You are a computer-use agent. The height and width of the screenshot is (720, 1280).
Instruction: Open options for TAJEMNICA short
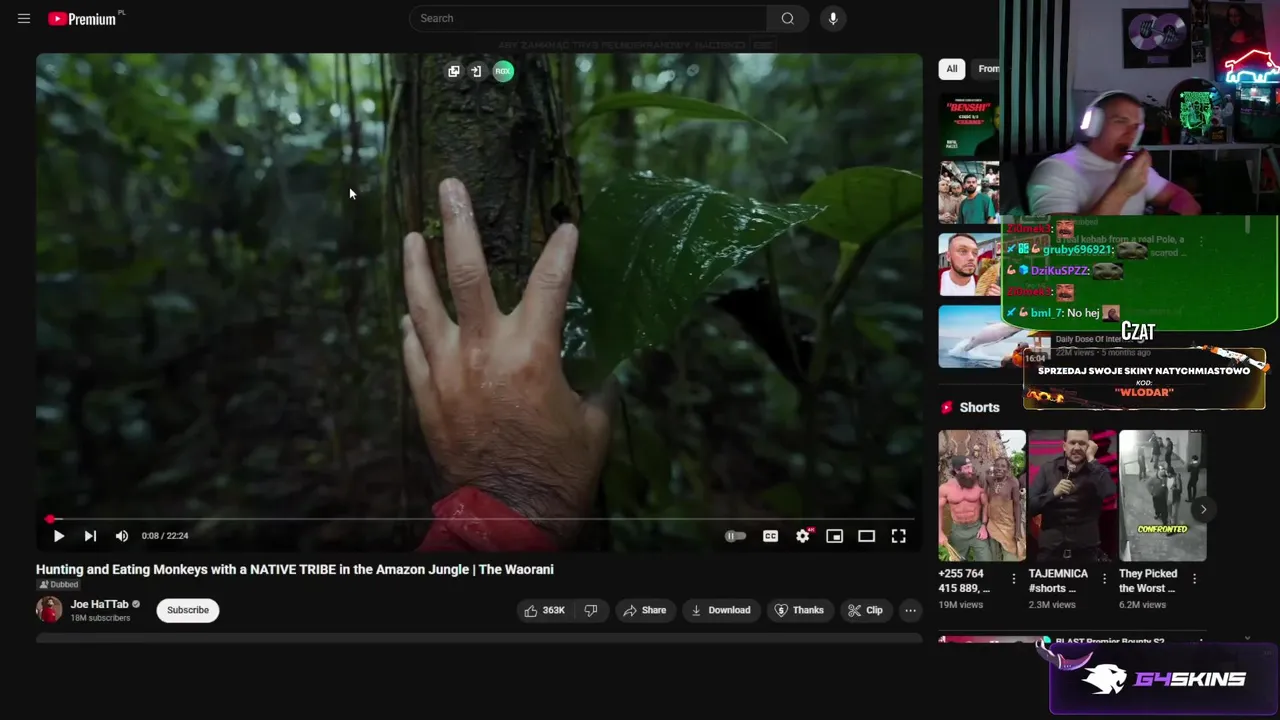coord(1104,579)
